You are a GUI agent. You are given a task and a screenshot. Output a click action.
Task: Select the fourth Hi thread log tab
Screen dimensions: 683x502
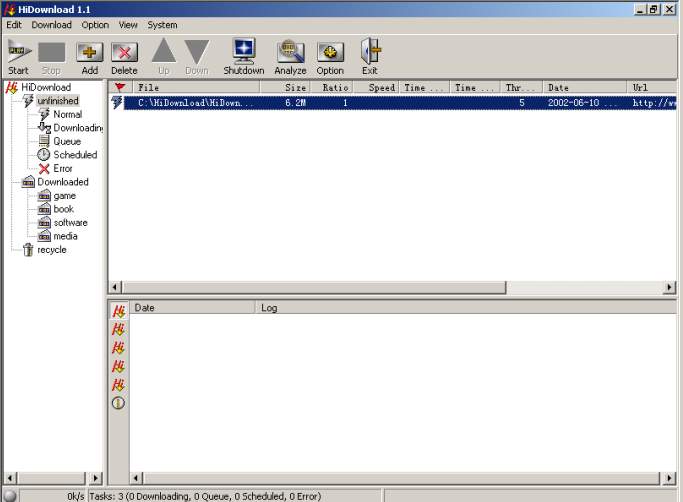[118, 366]
